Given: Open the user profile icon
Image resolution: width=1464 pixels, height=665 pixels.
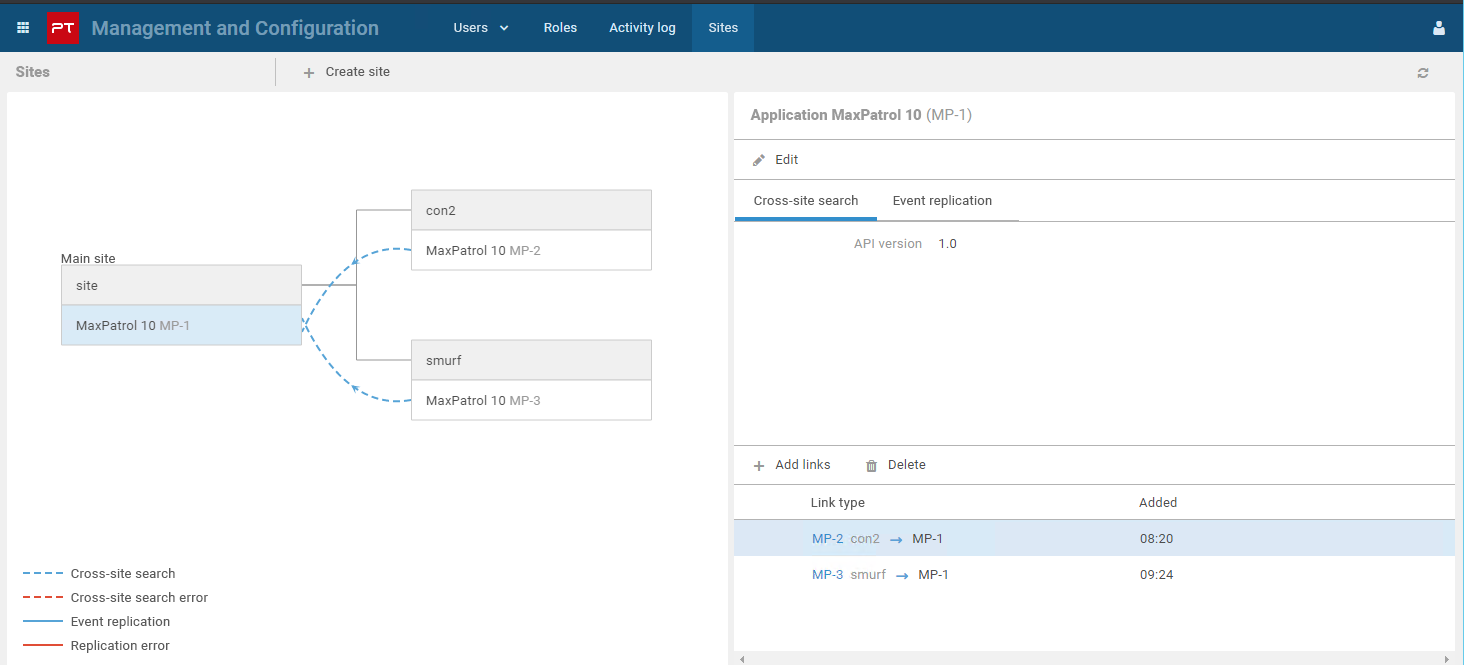Looking at the screenshot, I should [1439, 28].
